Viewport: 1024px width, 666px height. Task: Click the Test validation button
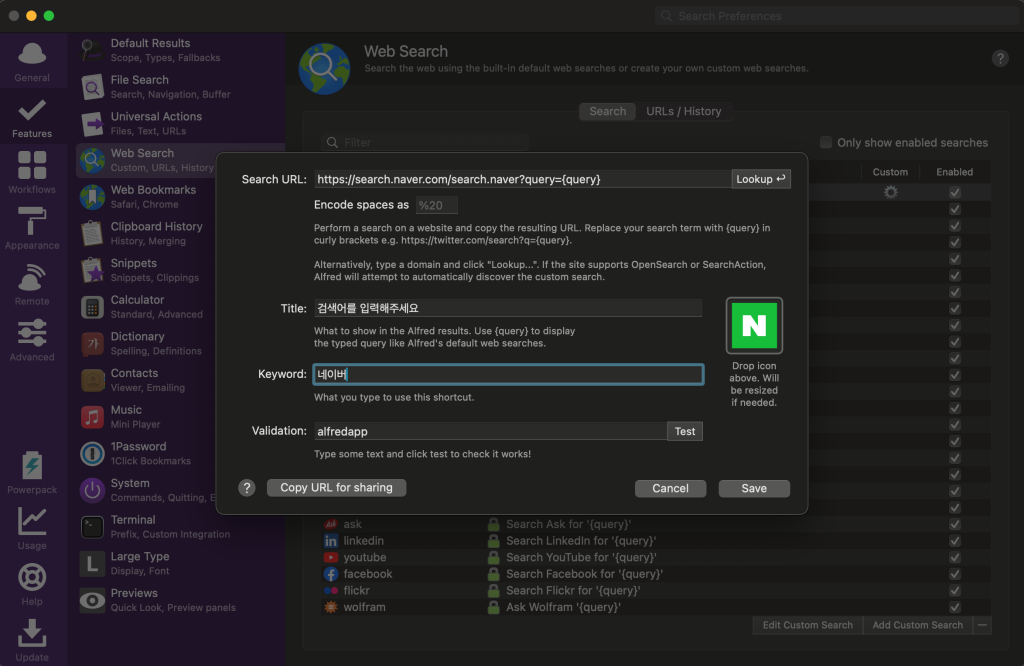[684, 431]
